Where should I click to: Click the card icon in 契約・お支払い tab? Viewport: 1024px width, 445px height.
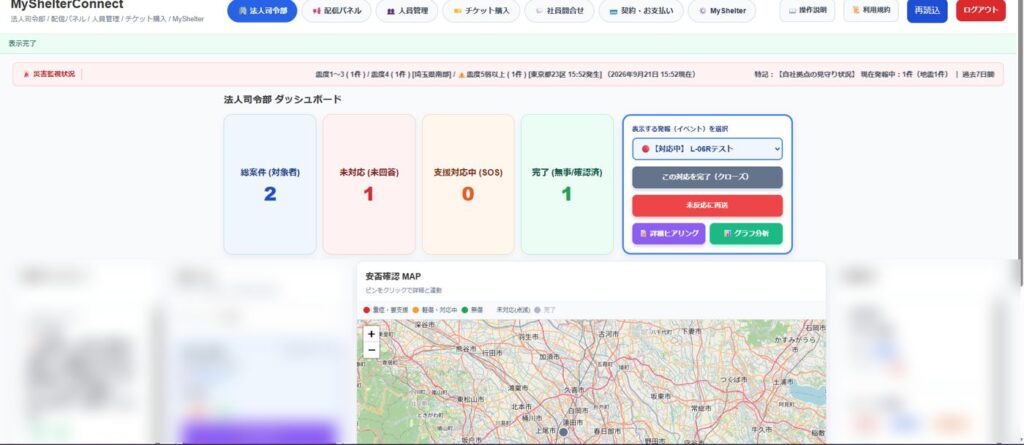coord(613,11)
